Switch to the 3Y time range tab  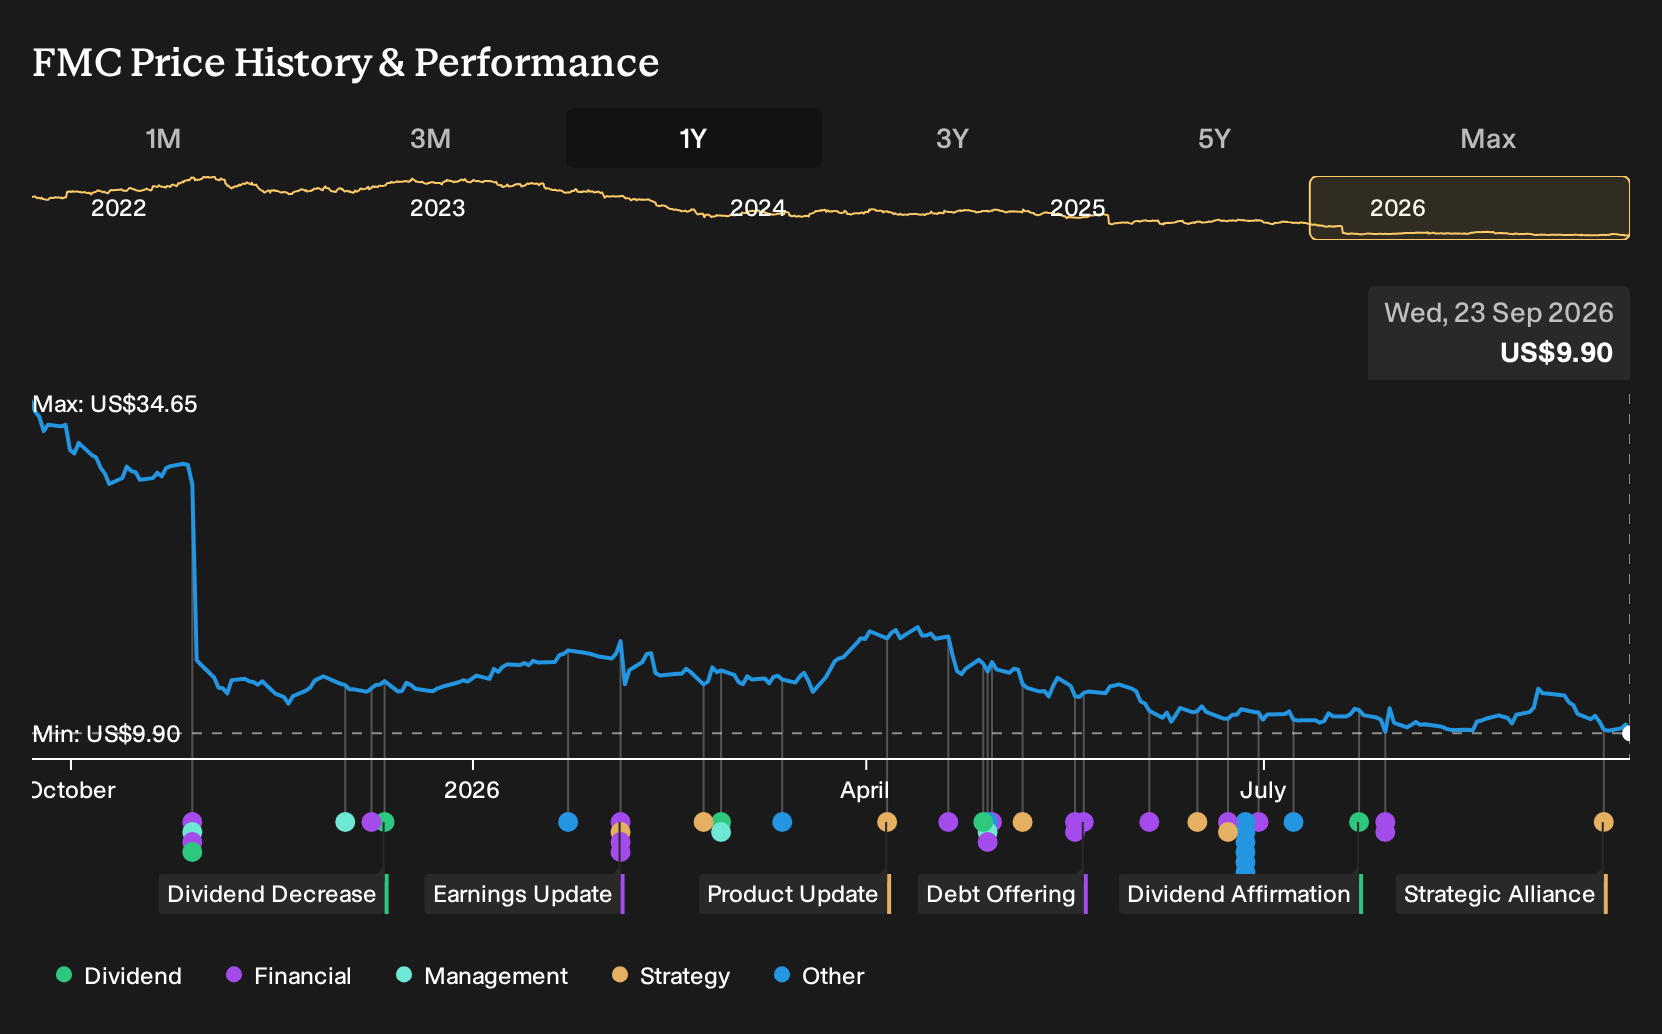click(x=952, y=138)
